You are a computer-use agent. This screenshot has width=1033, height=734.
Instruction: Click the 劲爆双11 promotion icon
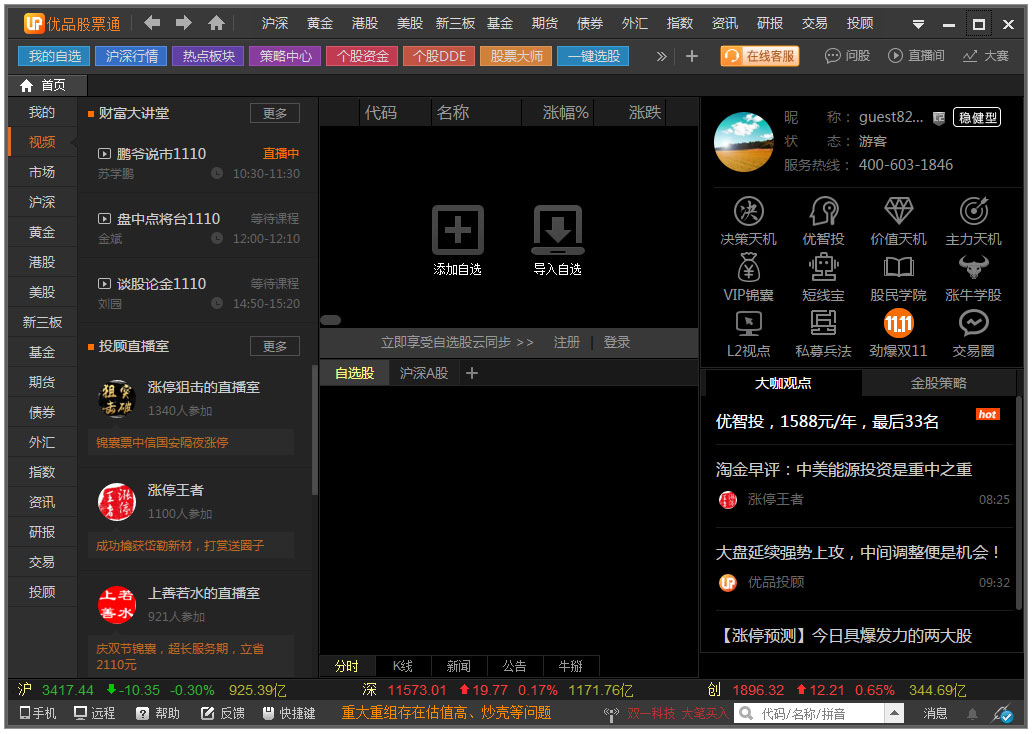pyautogui.click(x=898, y=324)
